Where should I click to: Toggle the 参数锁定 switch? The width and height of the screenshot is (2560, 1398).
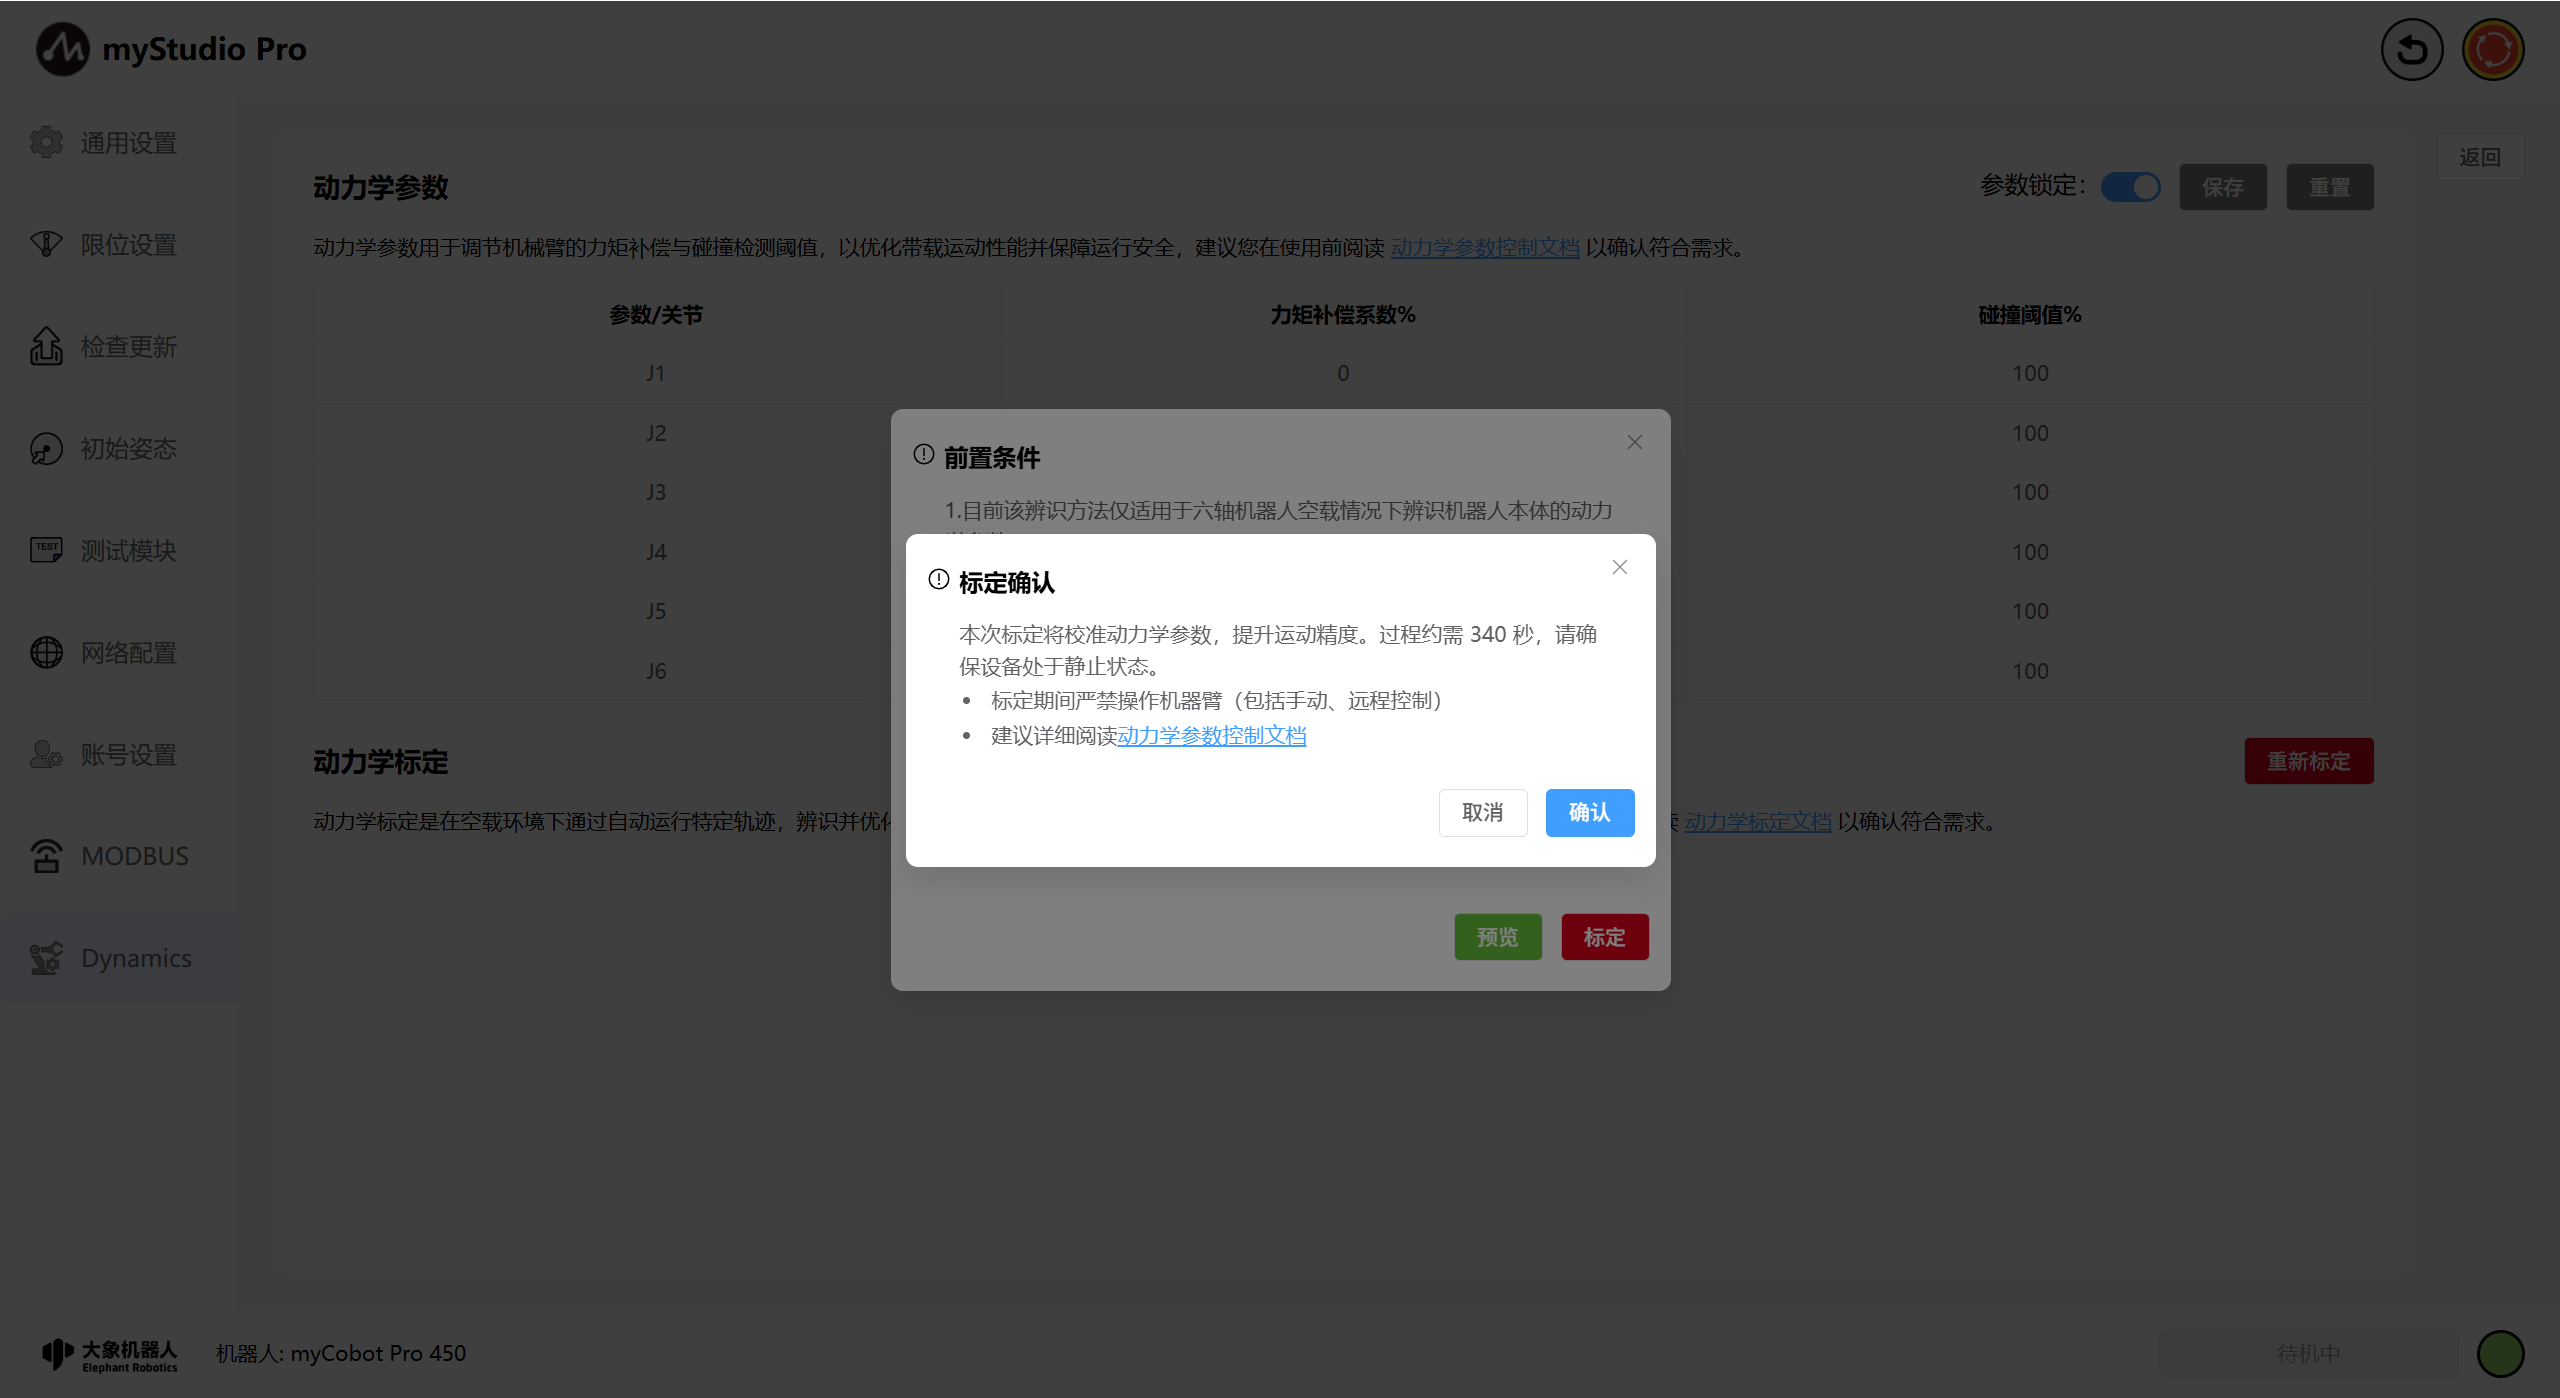tap(2130, 187)
